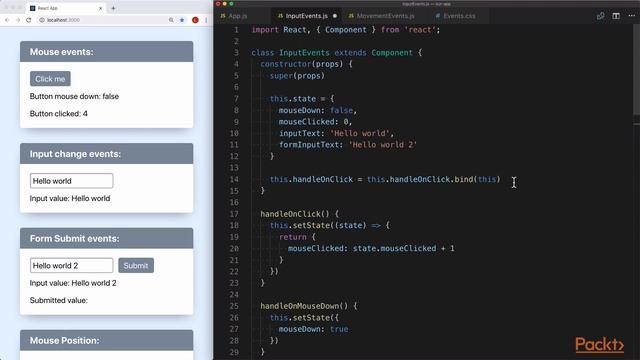Click 'mouseDown: true' on line 27

tap(313, 329)
